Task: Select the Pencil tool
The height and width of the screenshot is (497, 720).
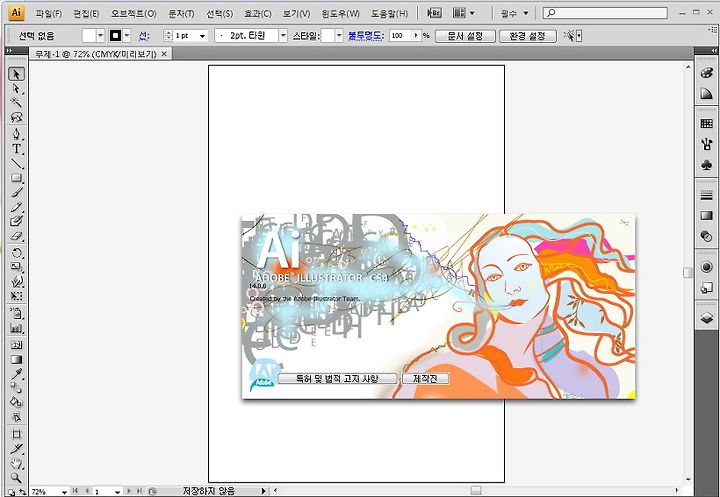Action: tap(16, 207)
